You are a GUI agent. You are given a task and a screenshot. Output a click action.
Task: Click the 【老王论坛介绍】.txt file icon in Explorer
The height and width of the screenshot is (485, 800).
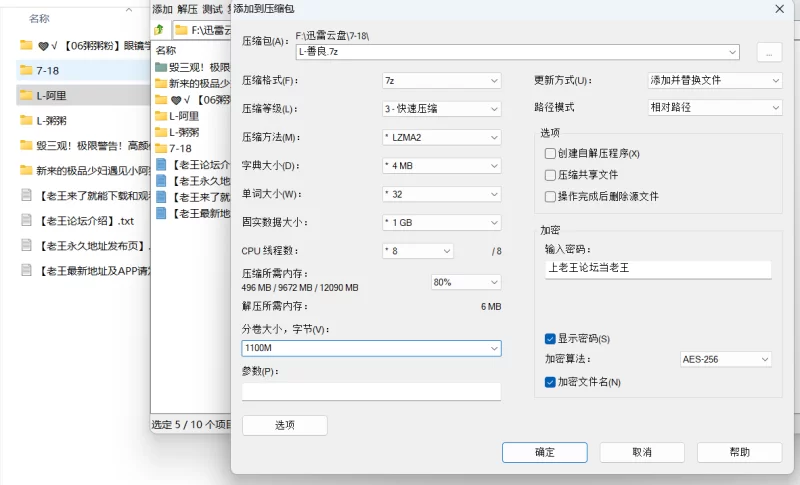(x=26, y=220)
